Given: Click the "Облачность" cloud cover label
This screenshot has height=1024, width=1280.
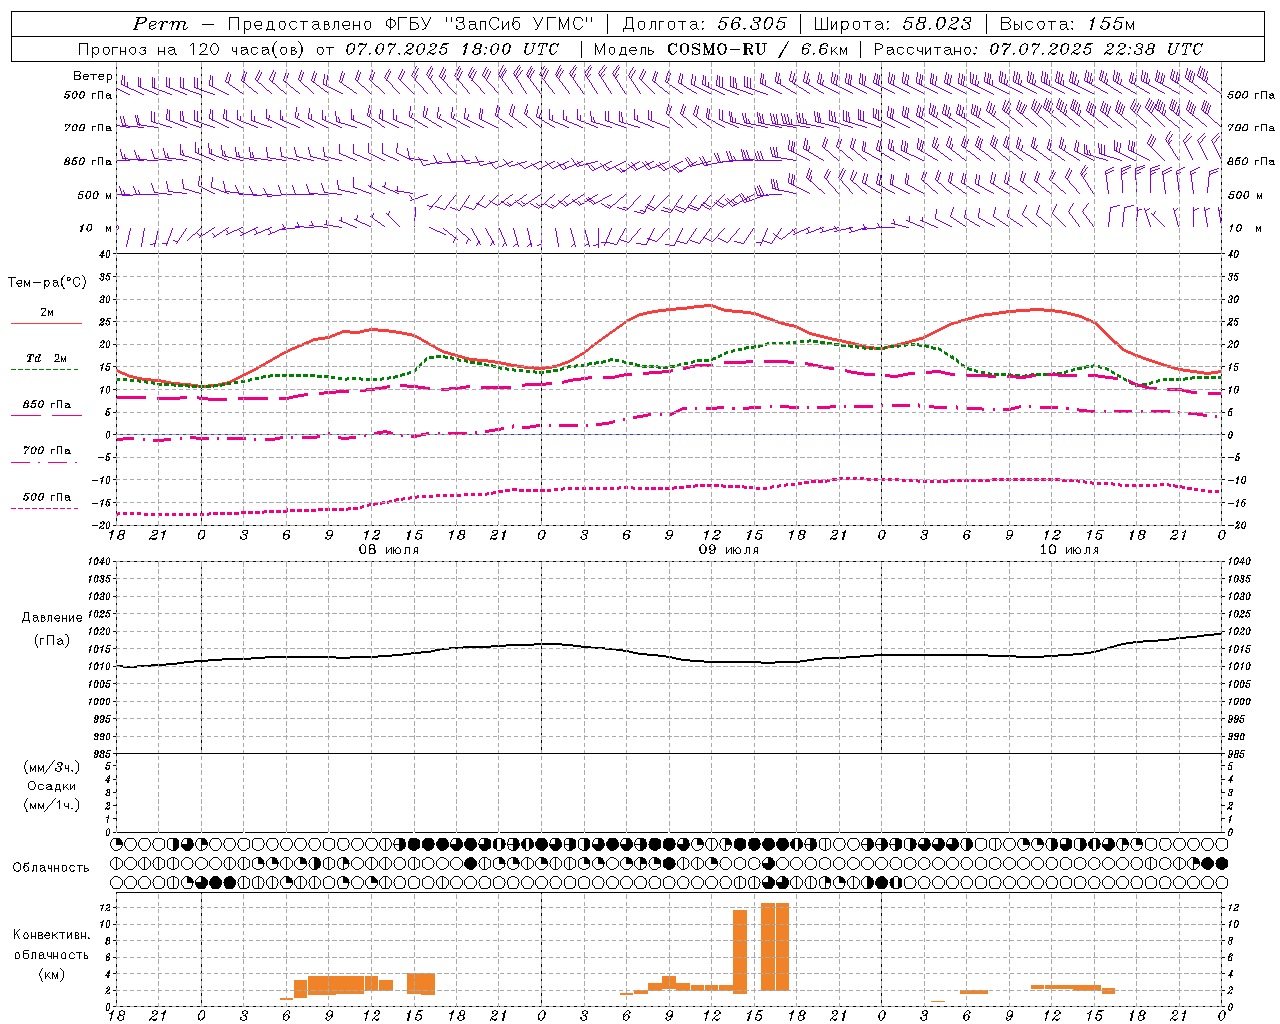Looking at the screenshot, I should (x=51, y=867).
